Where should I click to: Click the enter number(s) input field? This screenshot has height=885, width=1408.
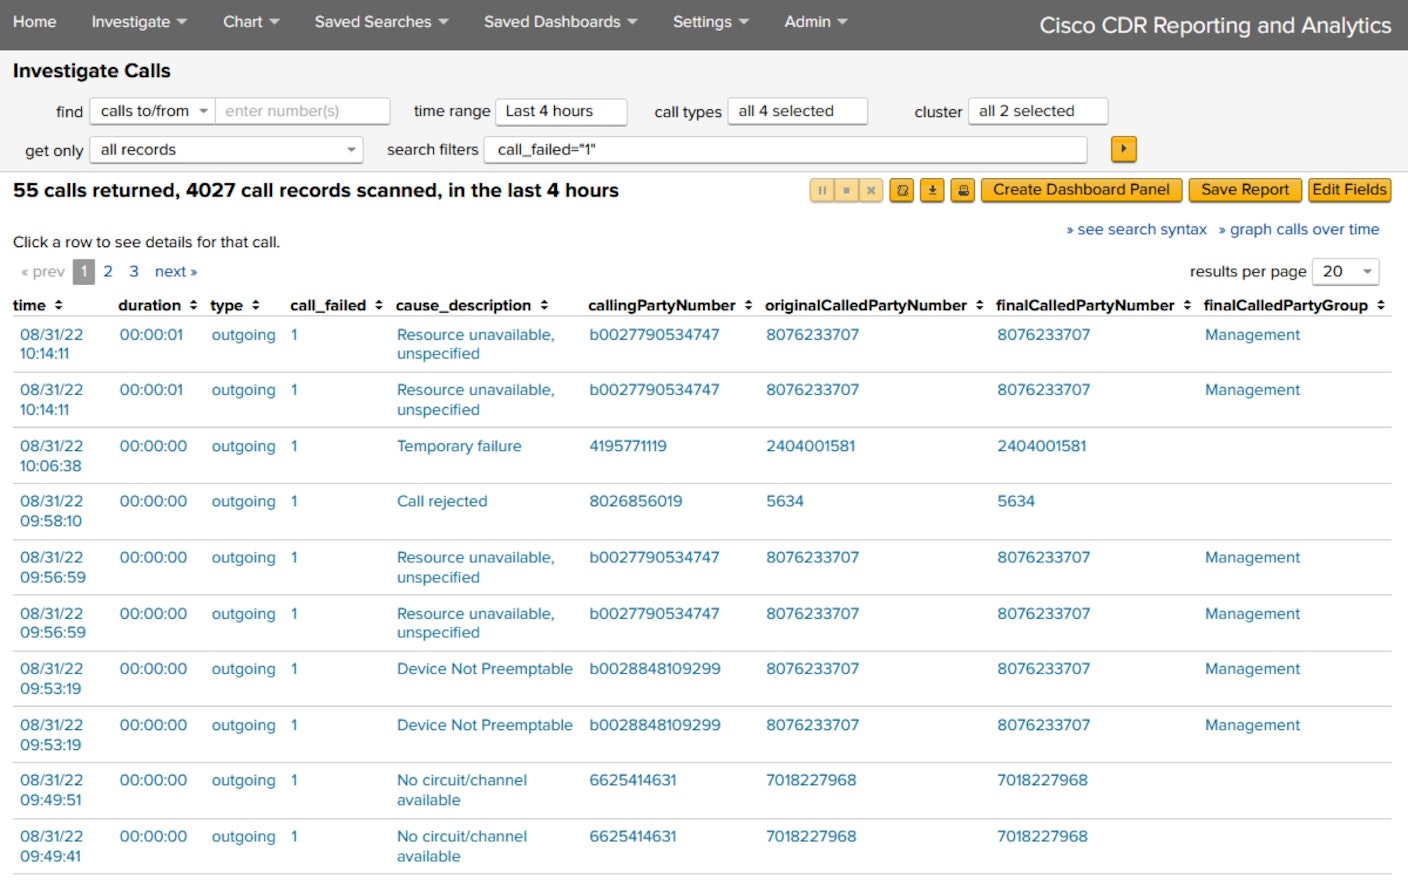[302, 111]
